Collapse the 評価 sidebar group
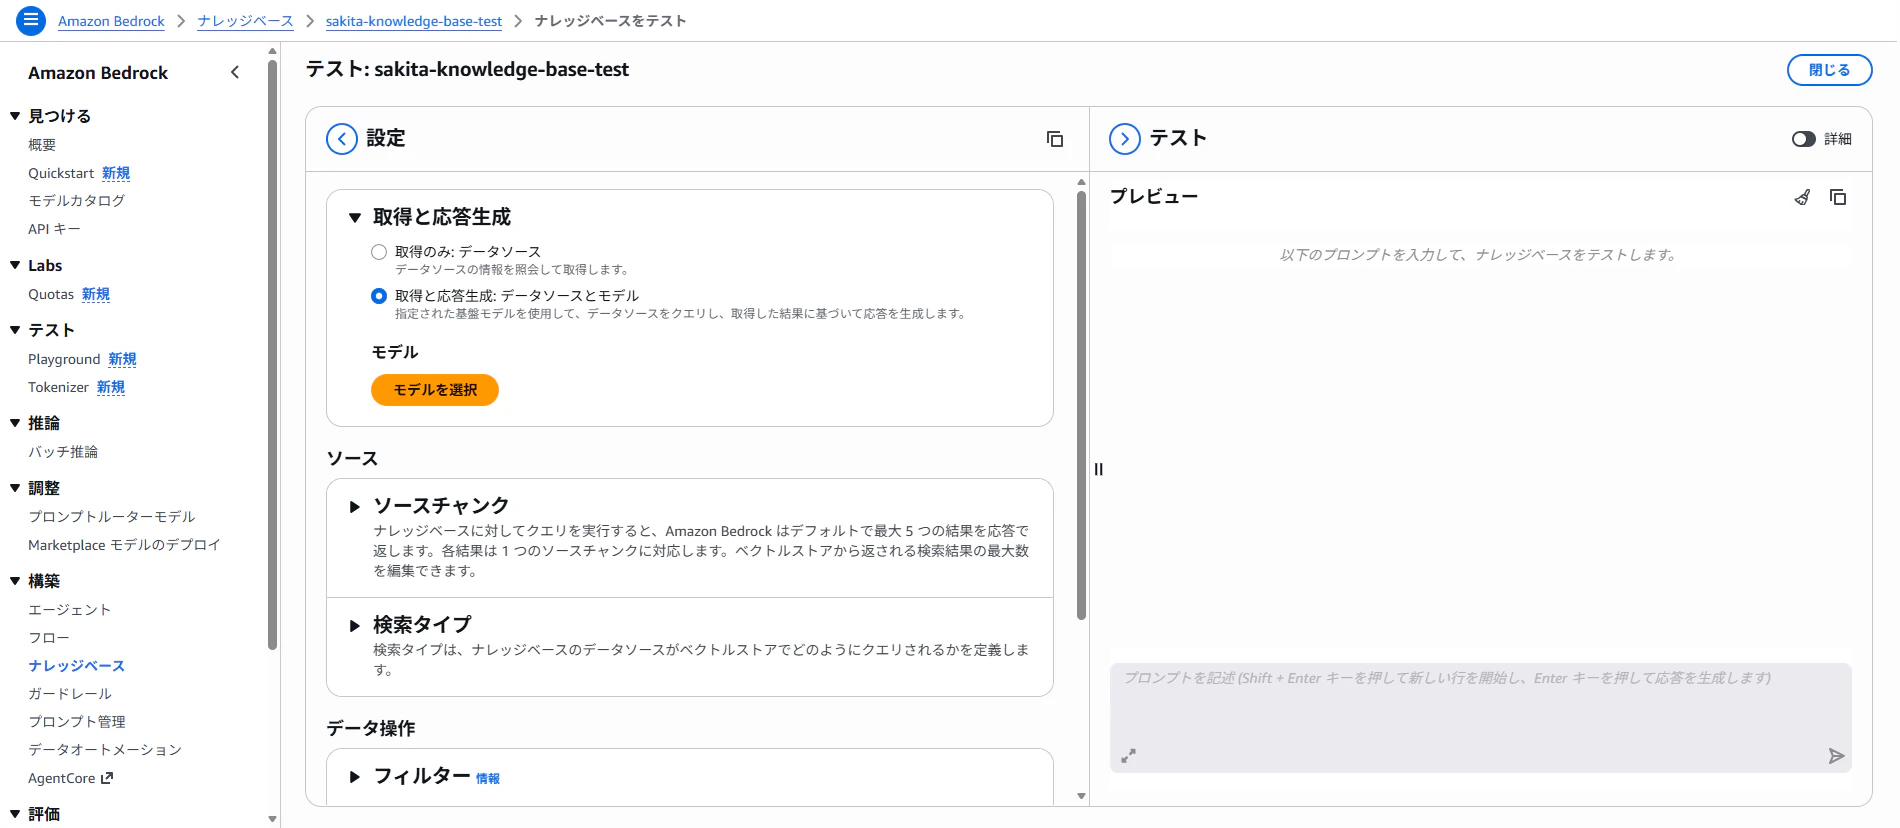1900x828 pixels. click(15, 814)
